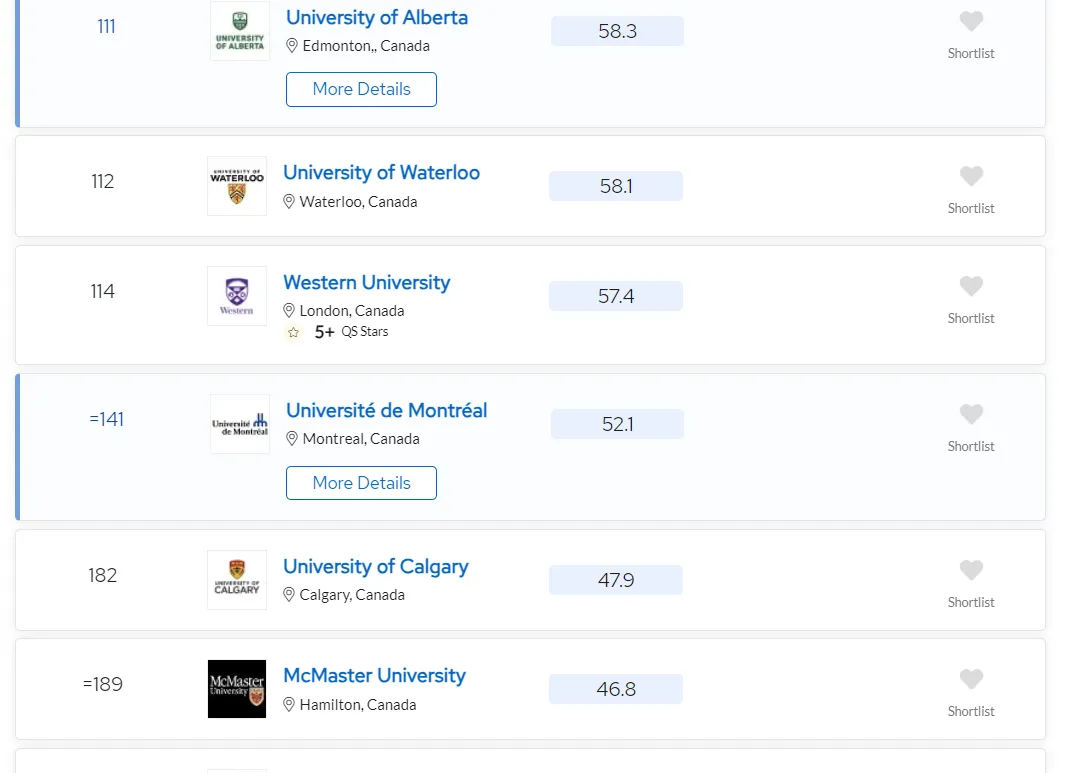
Task: Open More Details for Université de Montréal
Action: (x=361, y=483)
